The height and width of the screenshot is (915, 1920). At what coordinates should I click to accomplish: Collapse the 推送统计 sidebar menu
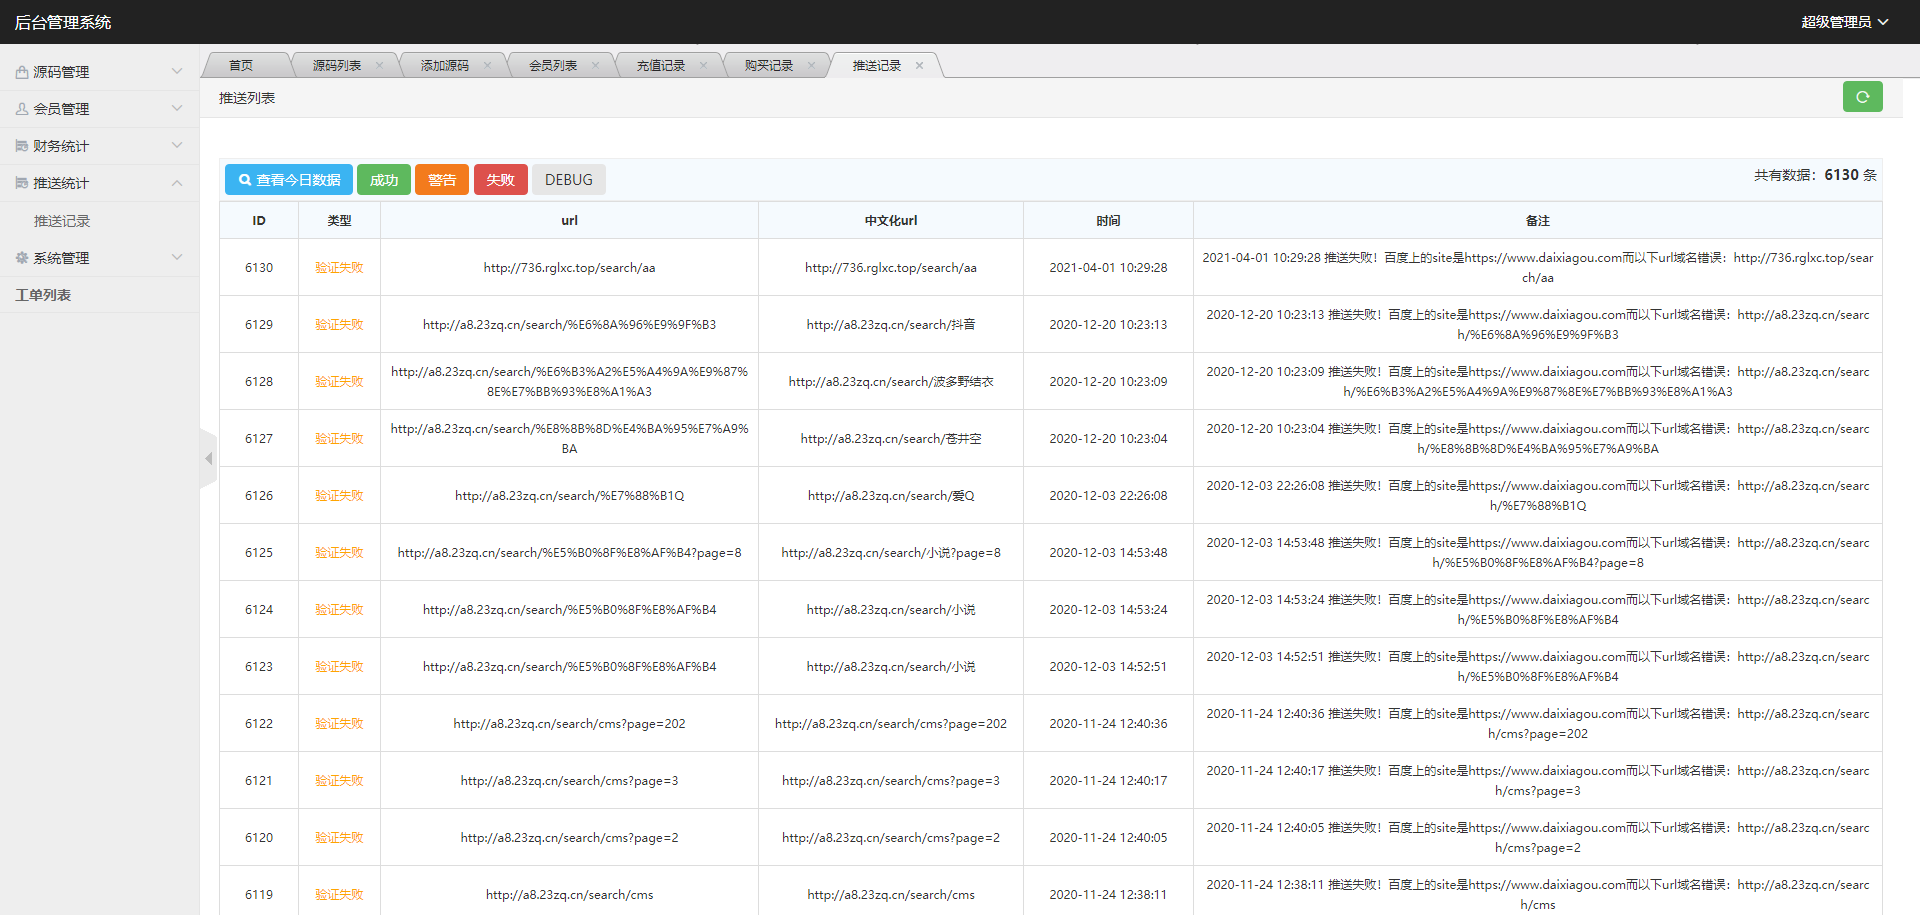pos(99,183)
